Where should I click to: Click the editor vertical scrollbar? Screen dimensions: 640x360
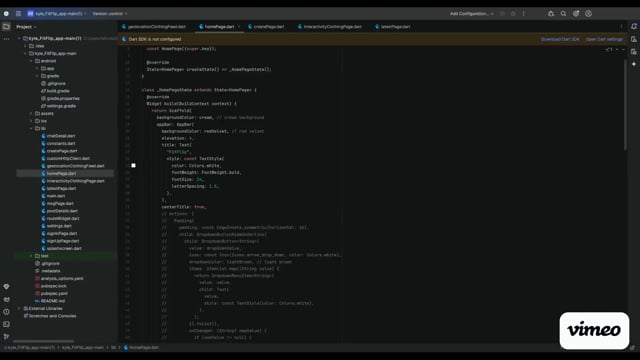point(625,105)
